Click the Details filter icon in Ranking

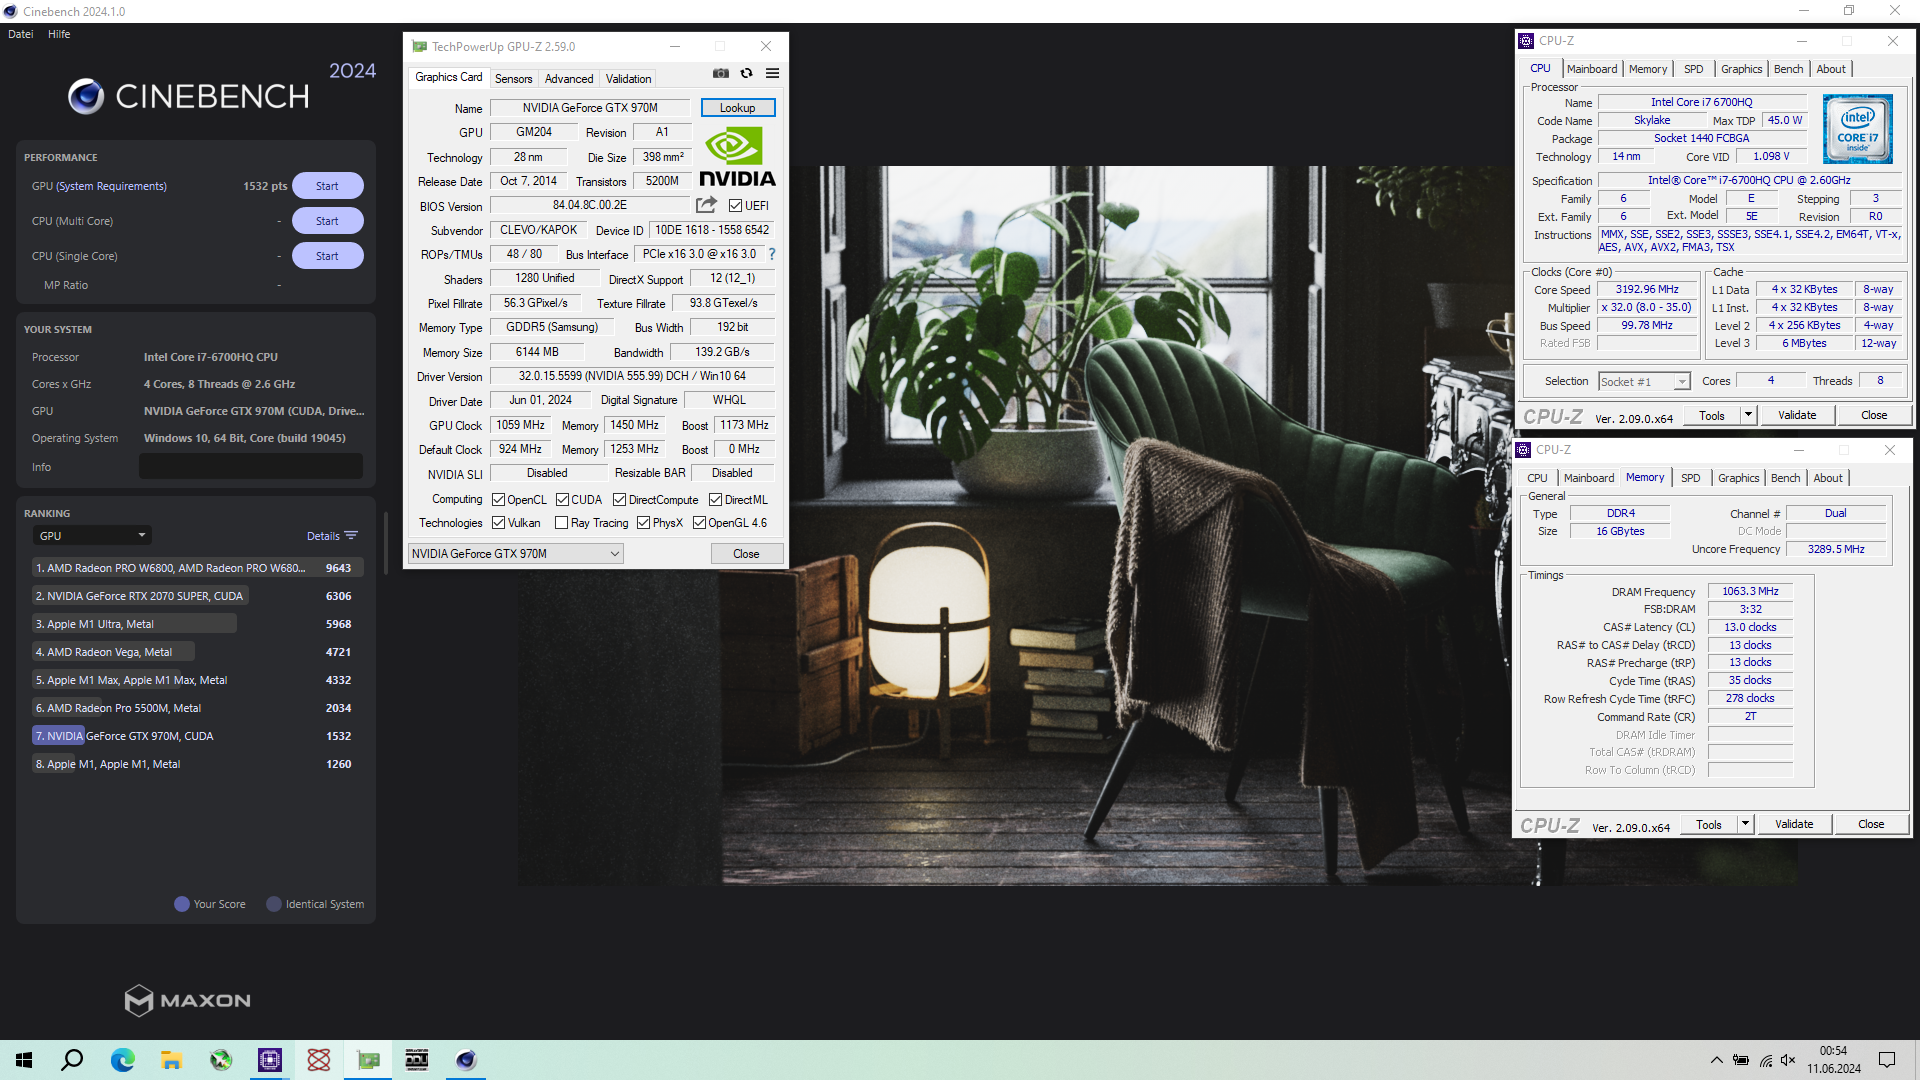click(351, 536)
